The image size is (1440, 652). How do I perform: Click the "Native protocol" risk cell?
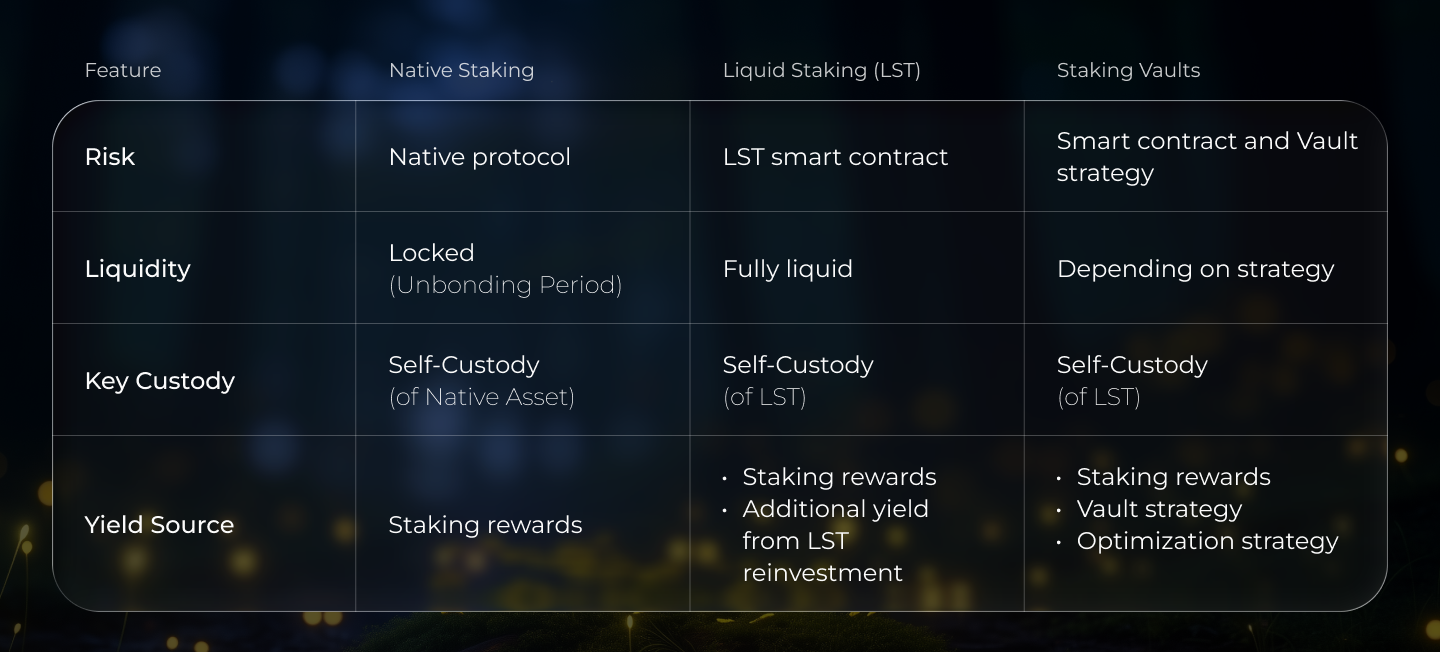point(479,157)
